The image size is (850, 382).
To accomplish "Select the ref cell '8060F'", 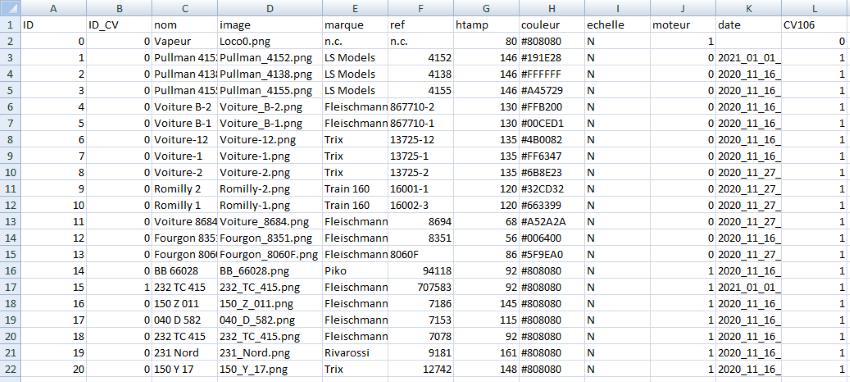I will point(421,255).
